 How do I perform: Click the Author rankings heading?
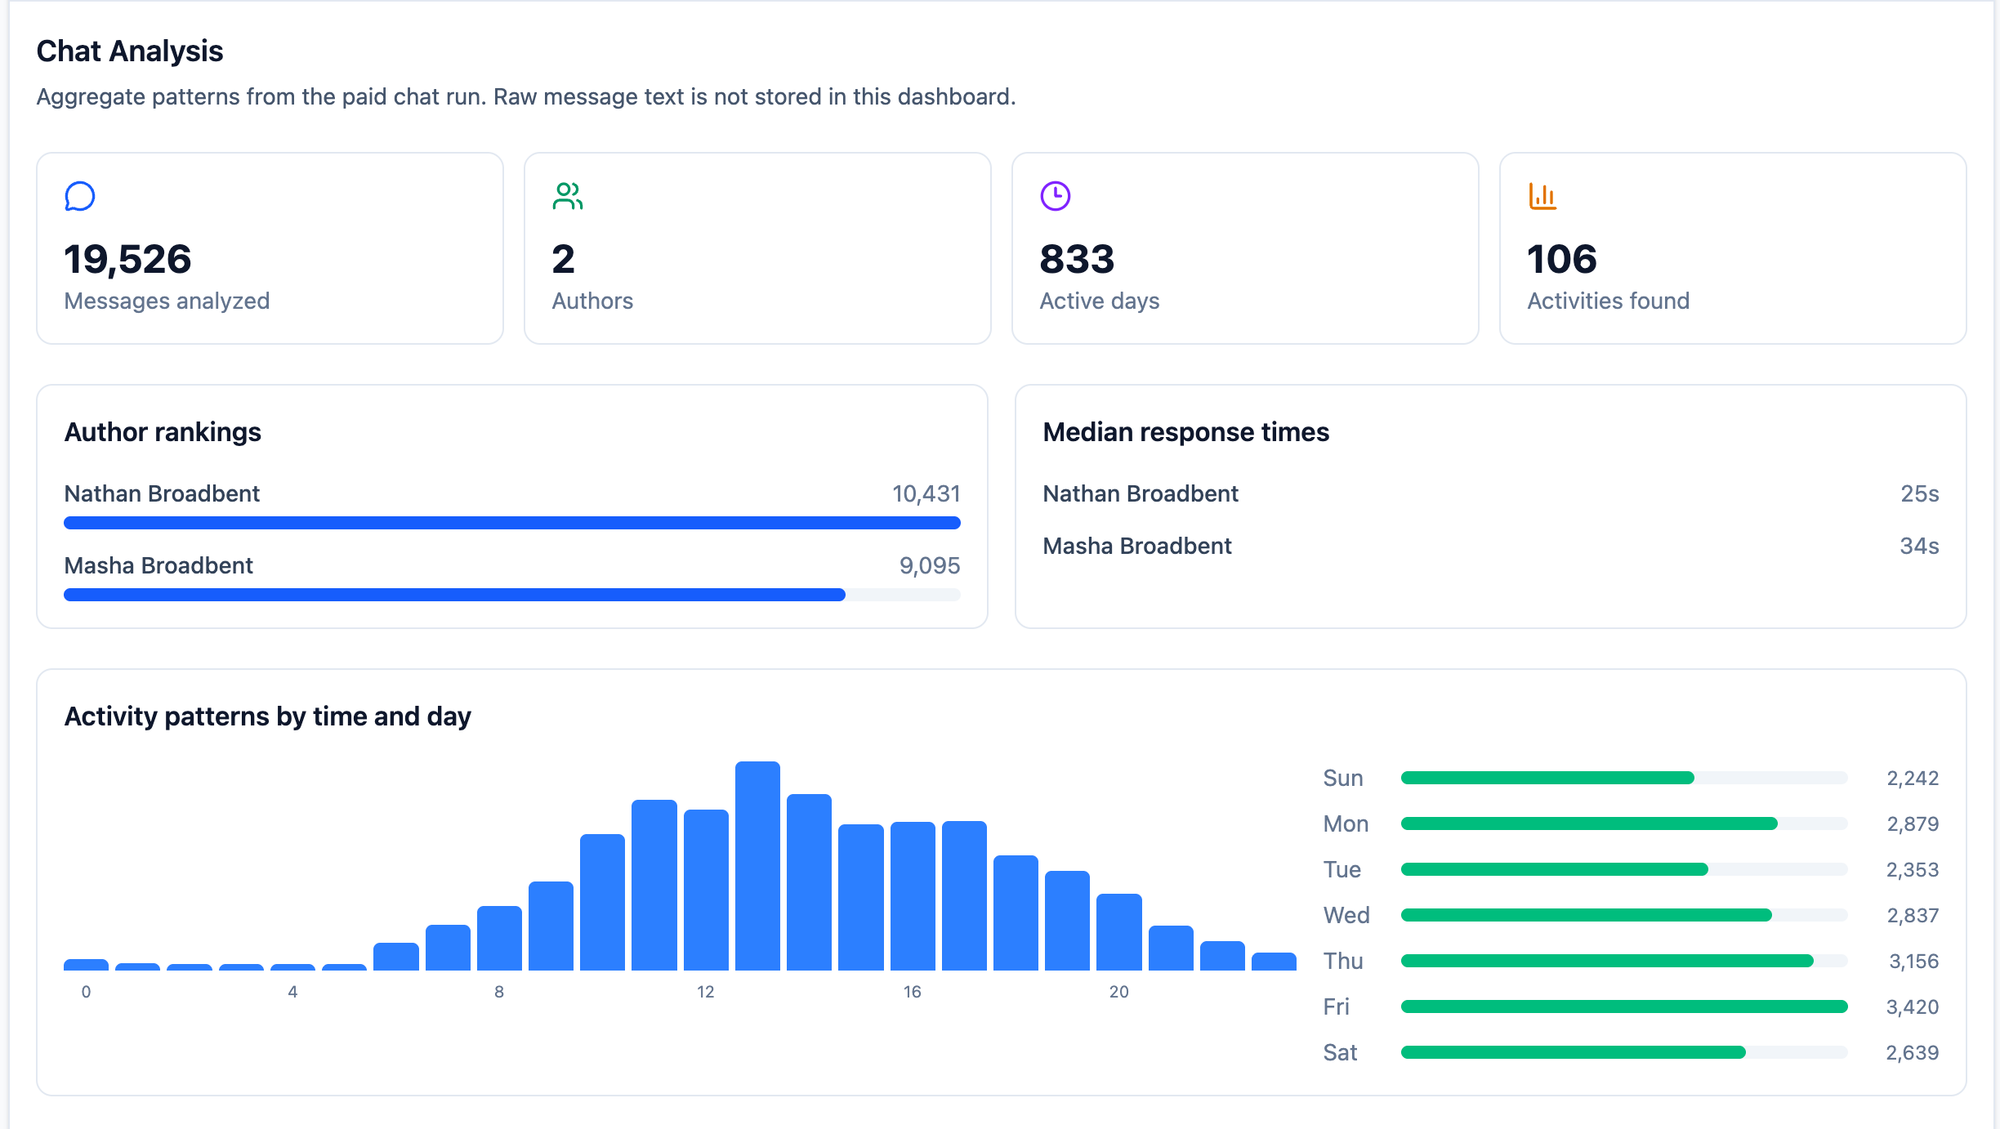point(162,432)
